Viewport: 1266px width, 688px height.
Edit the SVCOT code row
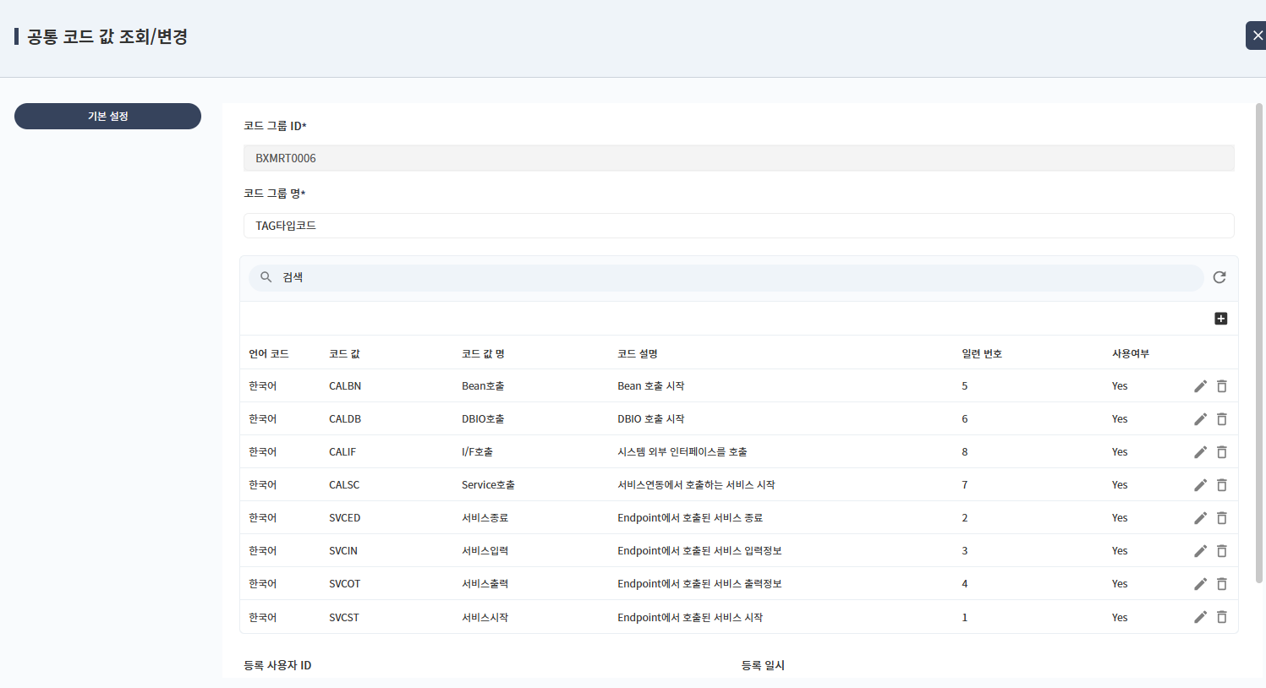[x=1200, y=584]
